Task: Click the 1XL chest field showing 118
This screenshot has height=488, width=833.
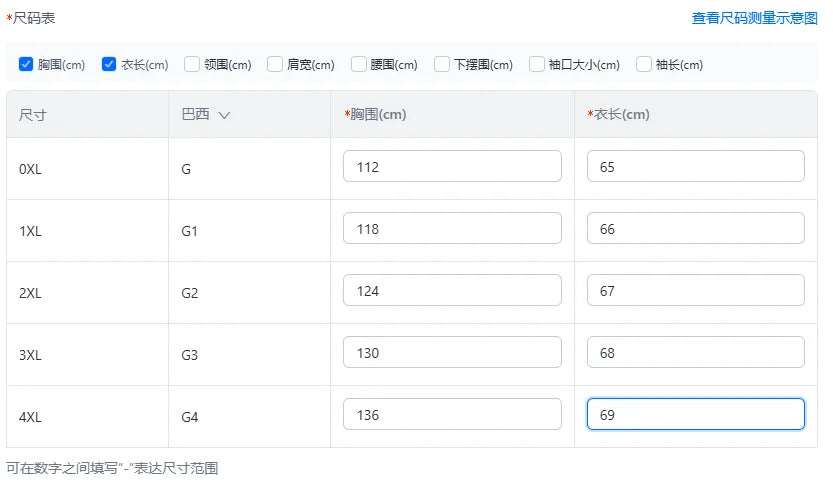Action: click(452, 229)
